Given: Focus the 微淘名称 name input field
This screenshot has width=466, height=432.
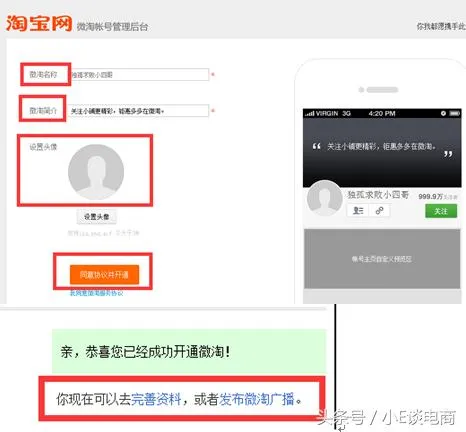Looking at the screenshot, I should pyautogui.click(x=140, y=75).
